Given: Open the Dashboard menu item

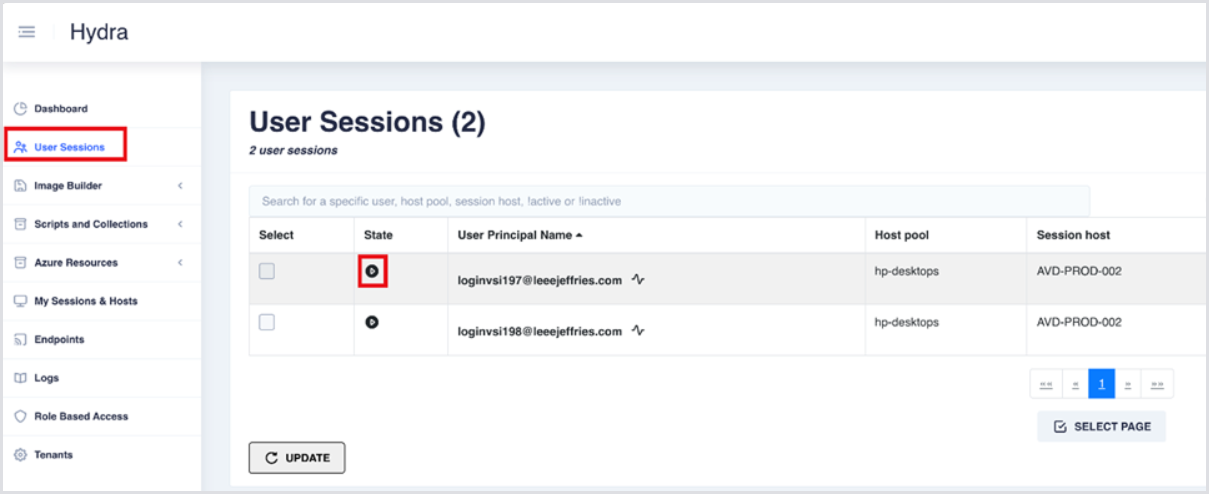Looking at the screenshot, I should (61, 109).
